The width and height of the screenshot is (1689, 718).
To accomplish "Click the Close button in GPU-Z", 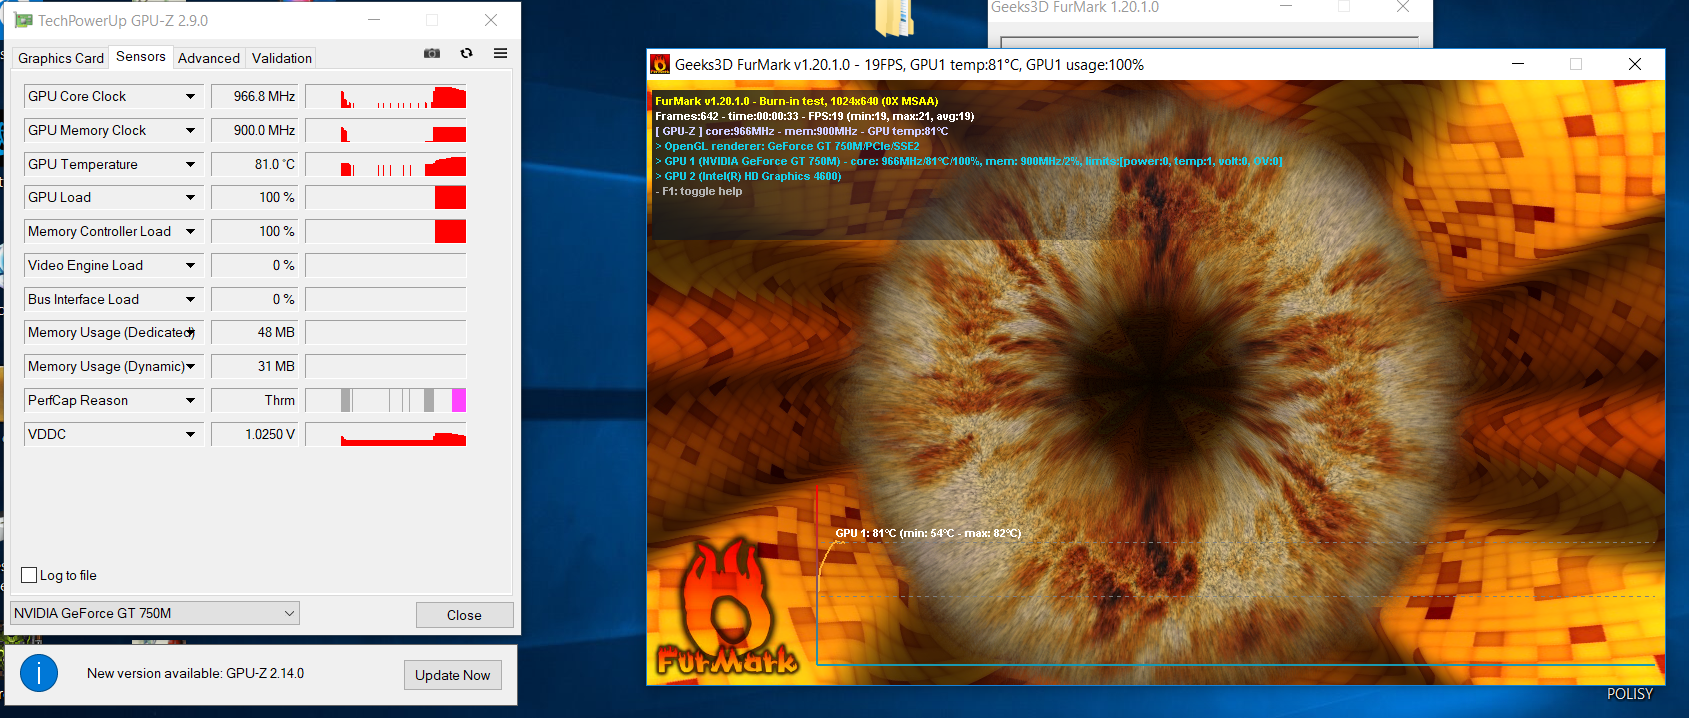I will (464, 615).
